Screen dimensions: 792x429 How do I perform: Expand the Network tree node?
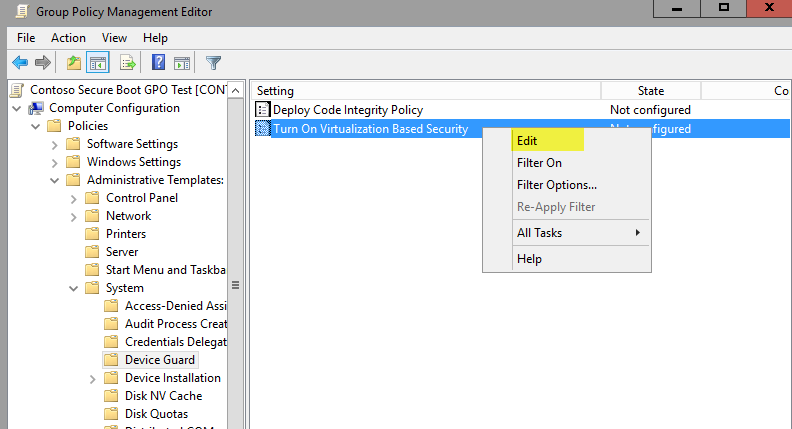pos(74,217)
